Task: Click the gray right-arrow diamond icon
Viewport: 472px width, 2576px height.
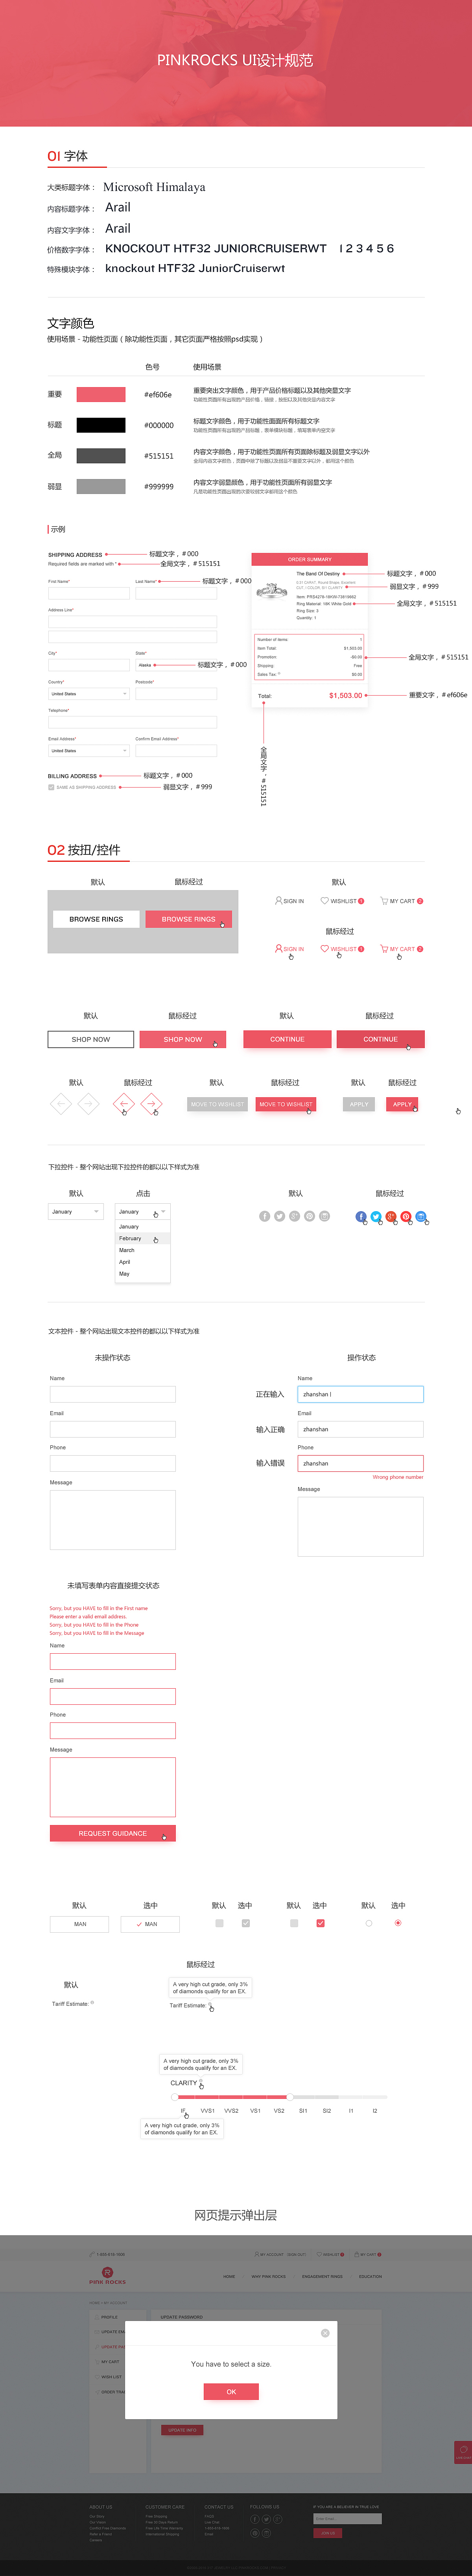Action: point(88,1104)
